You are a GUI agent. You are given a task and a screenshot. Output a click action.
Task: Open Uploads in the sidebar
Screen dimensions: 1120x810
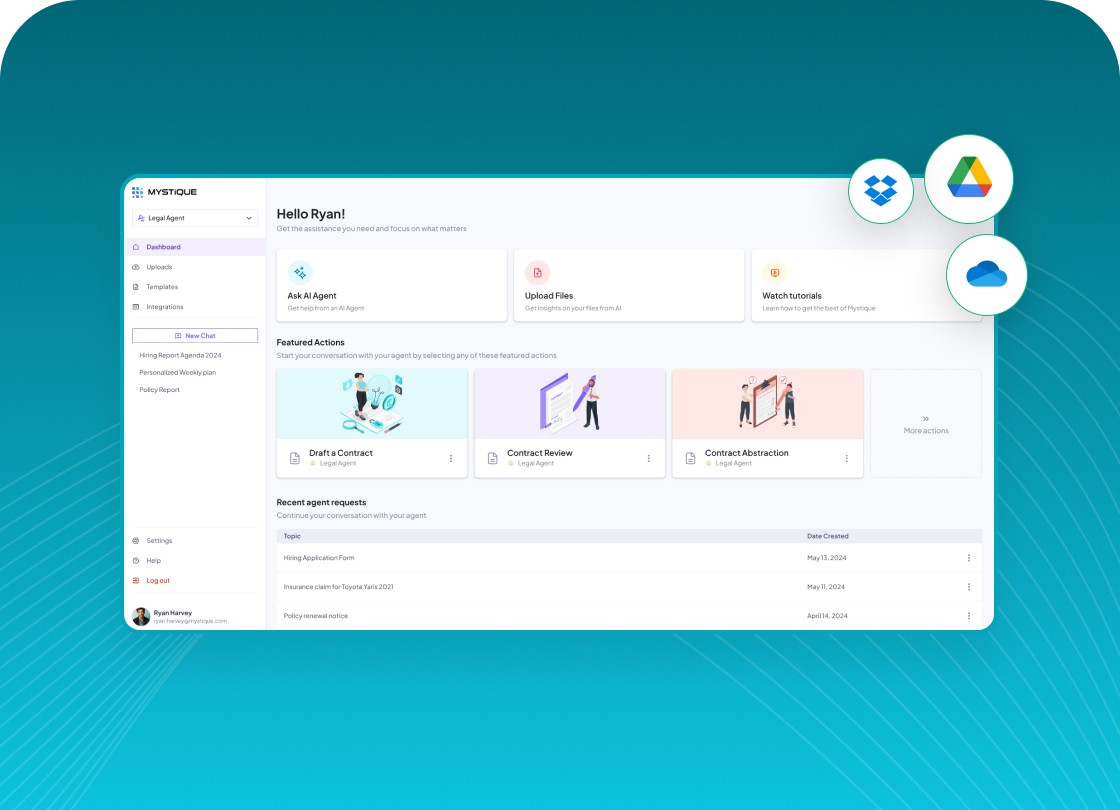click(x=159, y=267)
